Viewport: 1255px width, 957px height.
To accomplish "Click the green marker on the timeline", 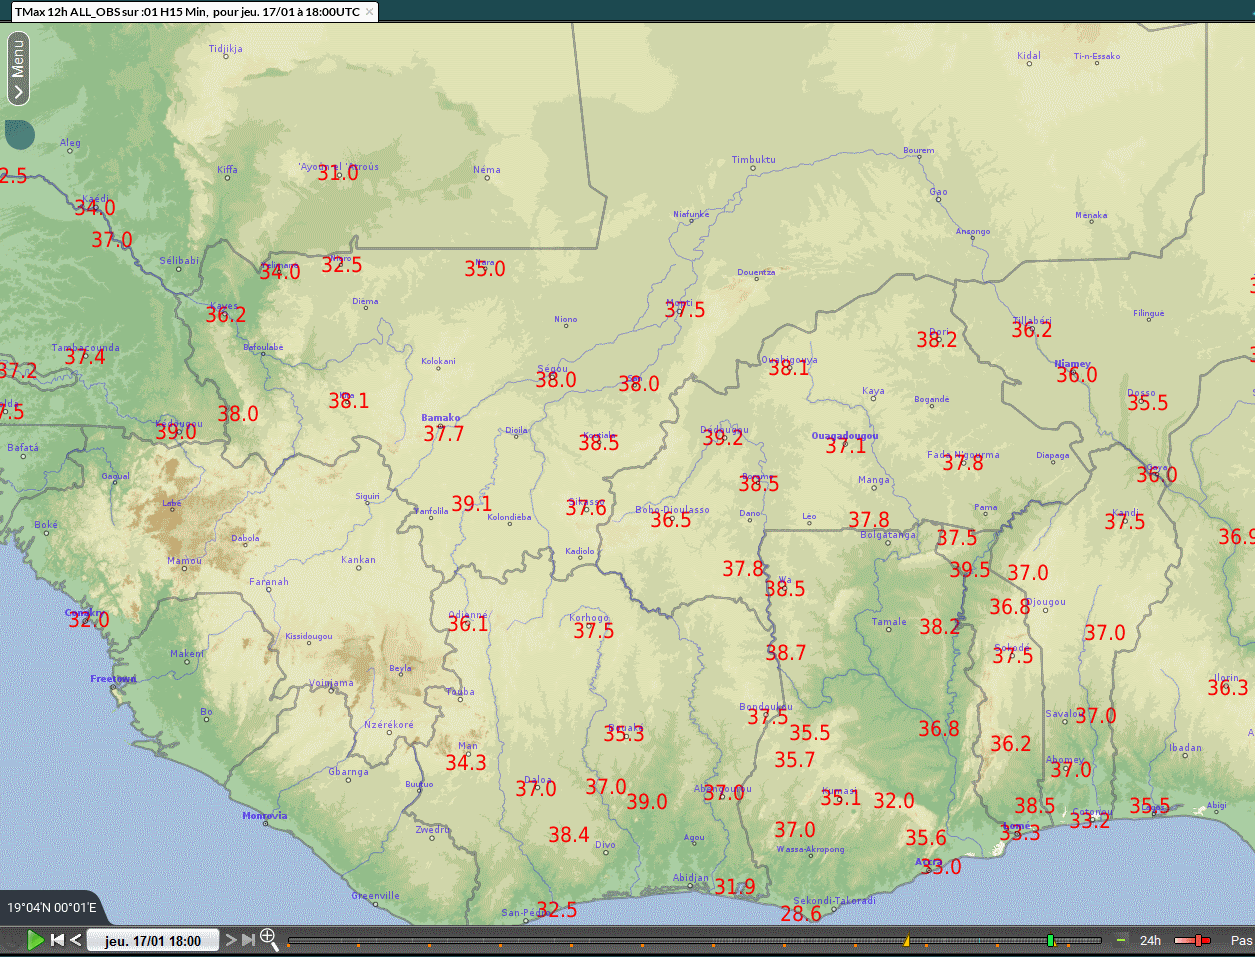I will click(x=1051, y=940).
